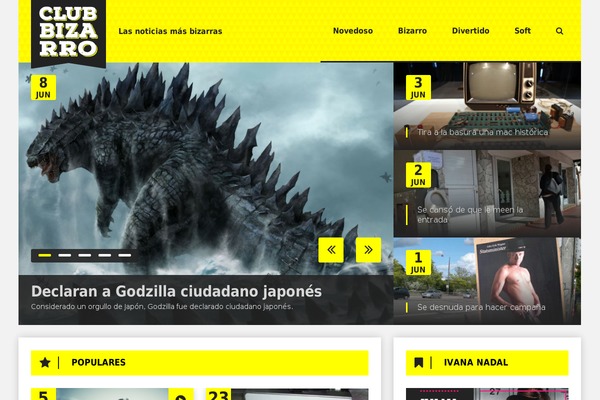Click the Club Bizarro logo

point(68,33)
